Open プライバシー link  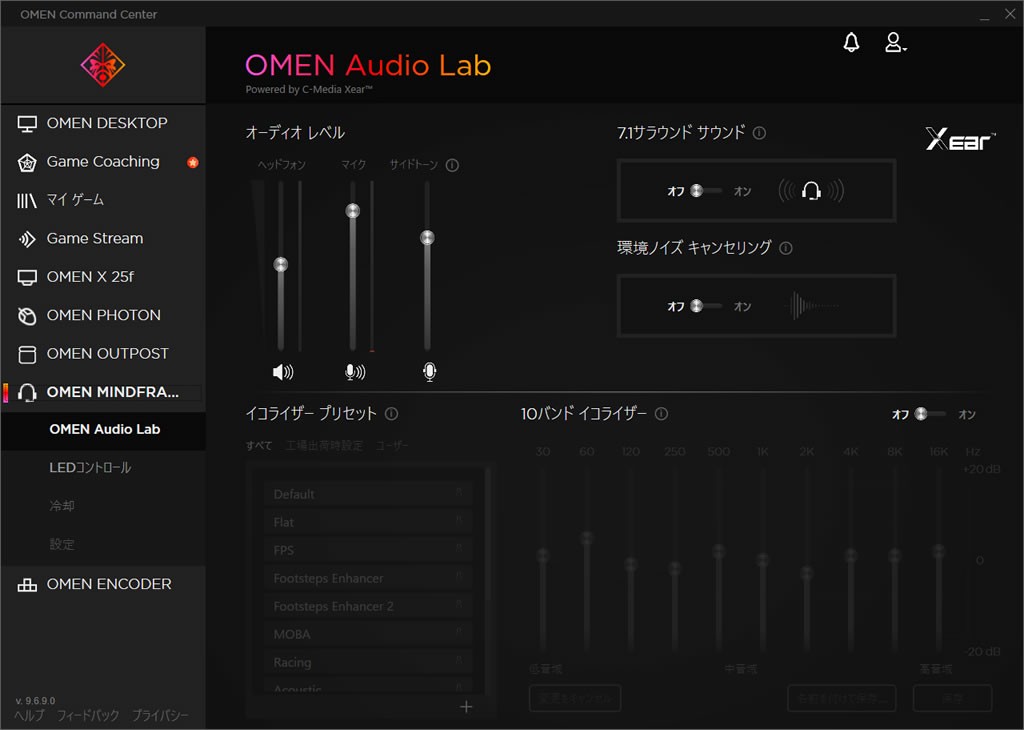coord(160,716)
